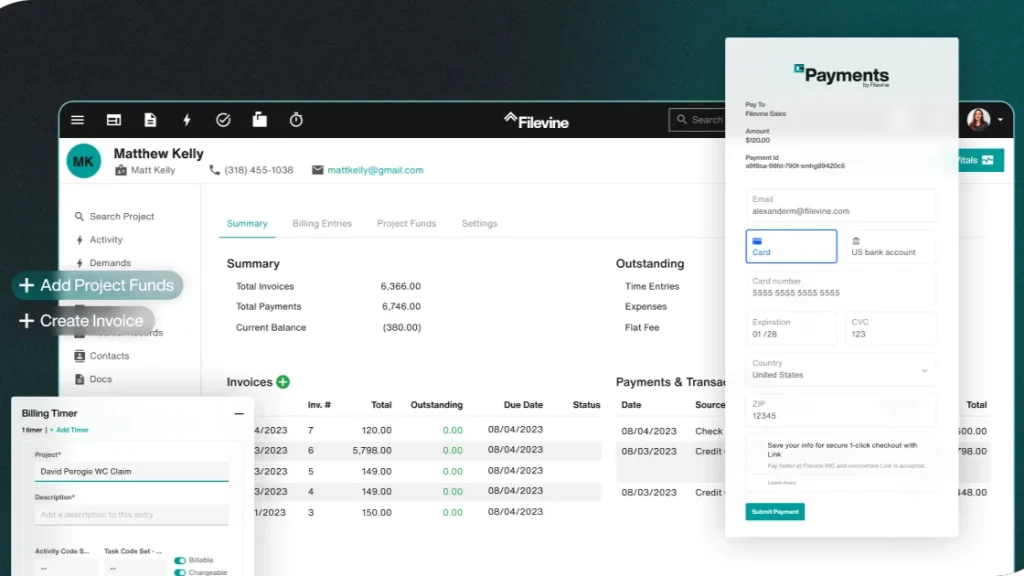Screen dimensions: 1024x576
Task: Toggle the Chargeable switch
Action: tap(180, 572)
